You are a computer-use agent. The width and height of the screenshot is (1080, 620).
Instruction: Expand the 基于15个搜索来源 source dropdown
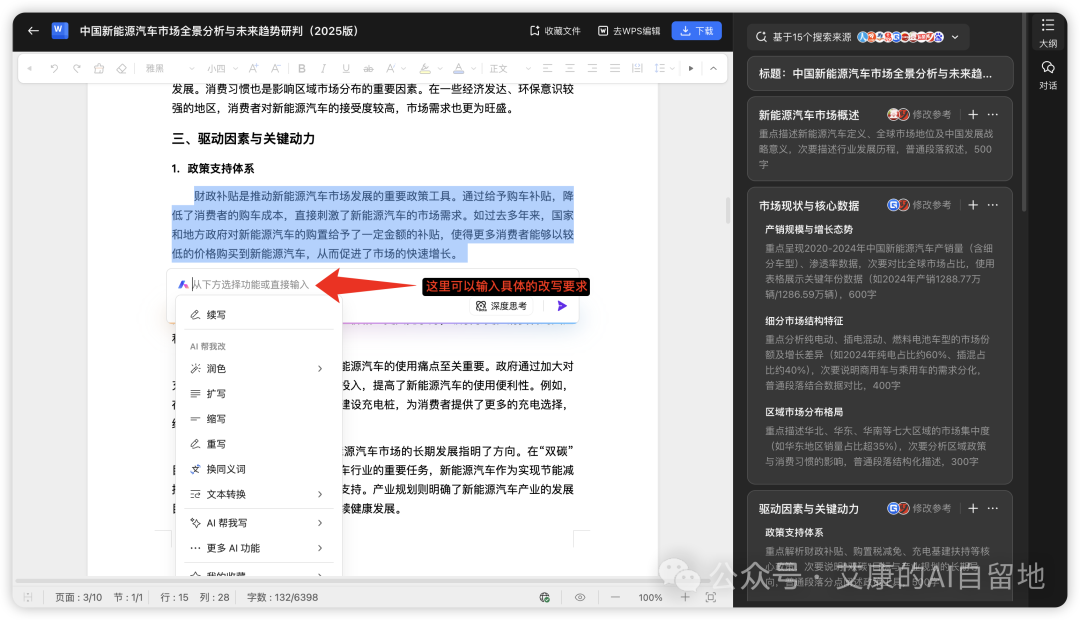coord(955,36)
